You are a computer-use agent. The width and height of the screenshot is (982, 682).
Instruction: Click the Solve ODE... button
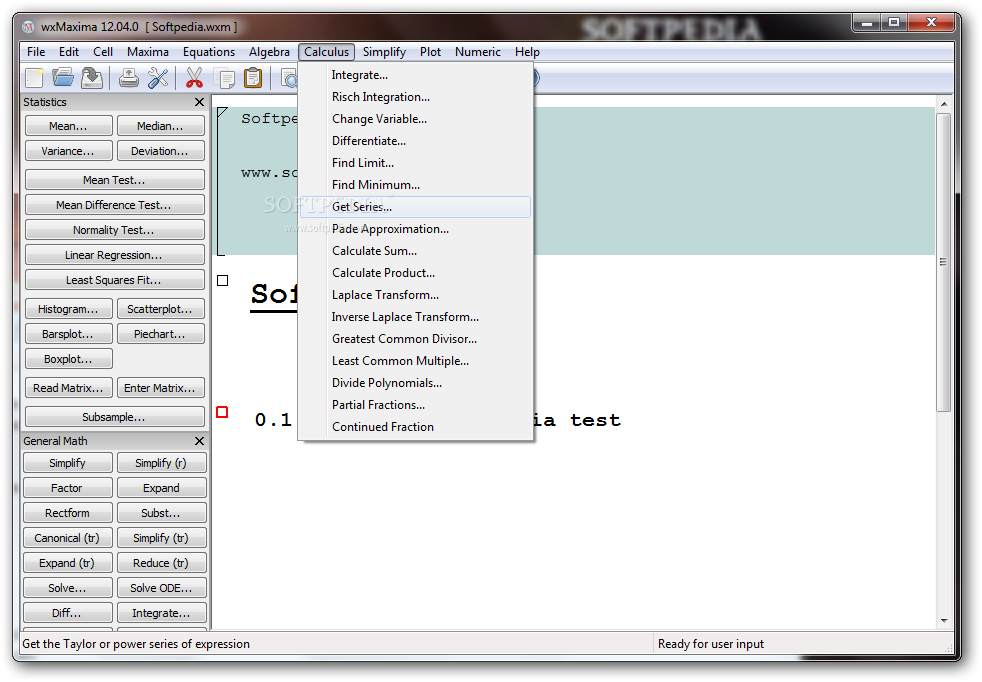[x=162, y=588]
